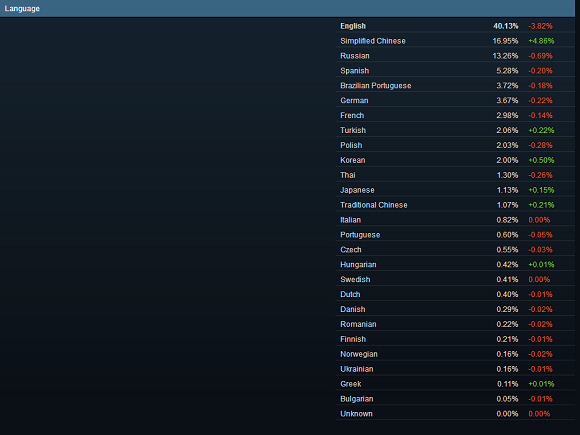Select the Italian language row

pyautogui.click(x=455, y=220)
